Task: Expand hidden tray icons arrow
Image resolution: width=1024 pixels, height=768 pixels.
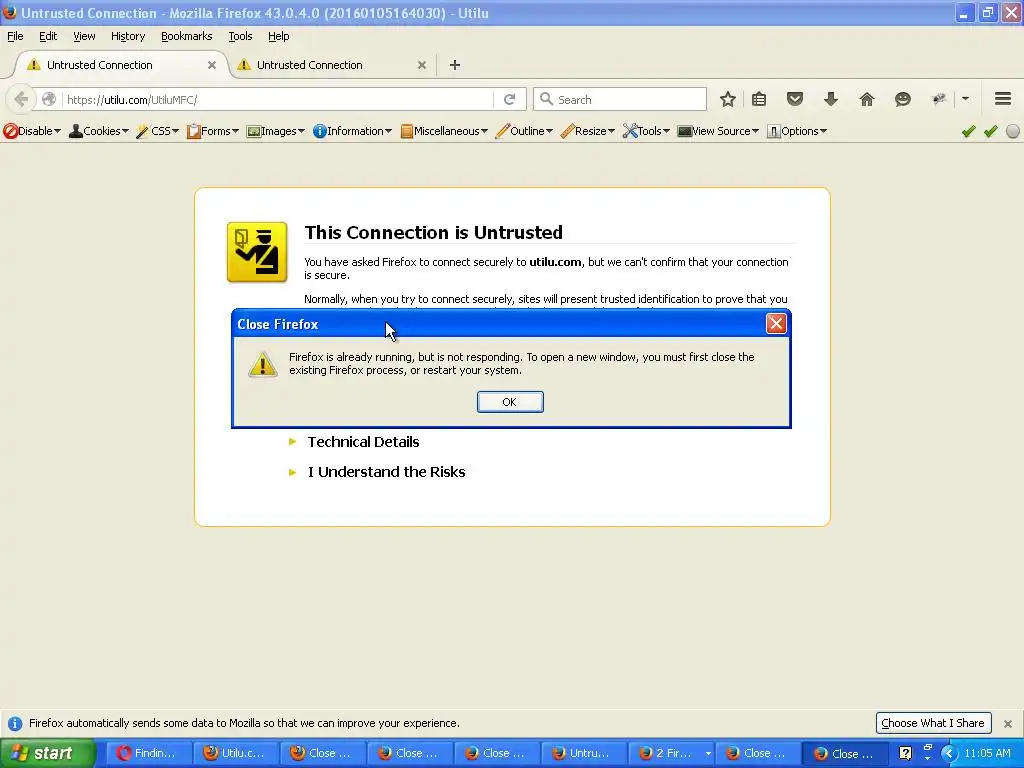Action: pyautogui.click(x=949, y=754)
